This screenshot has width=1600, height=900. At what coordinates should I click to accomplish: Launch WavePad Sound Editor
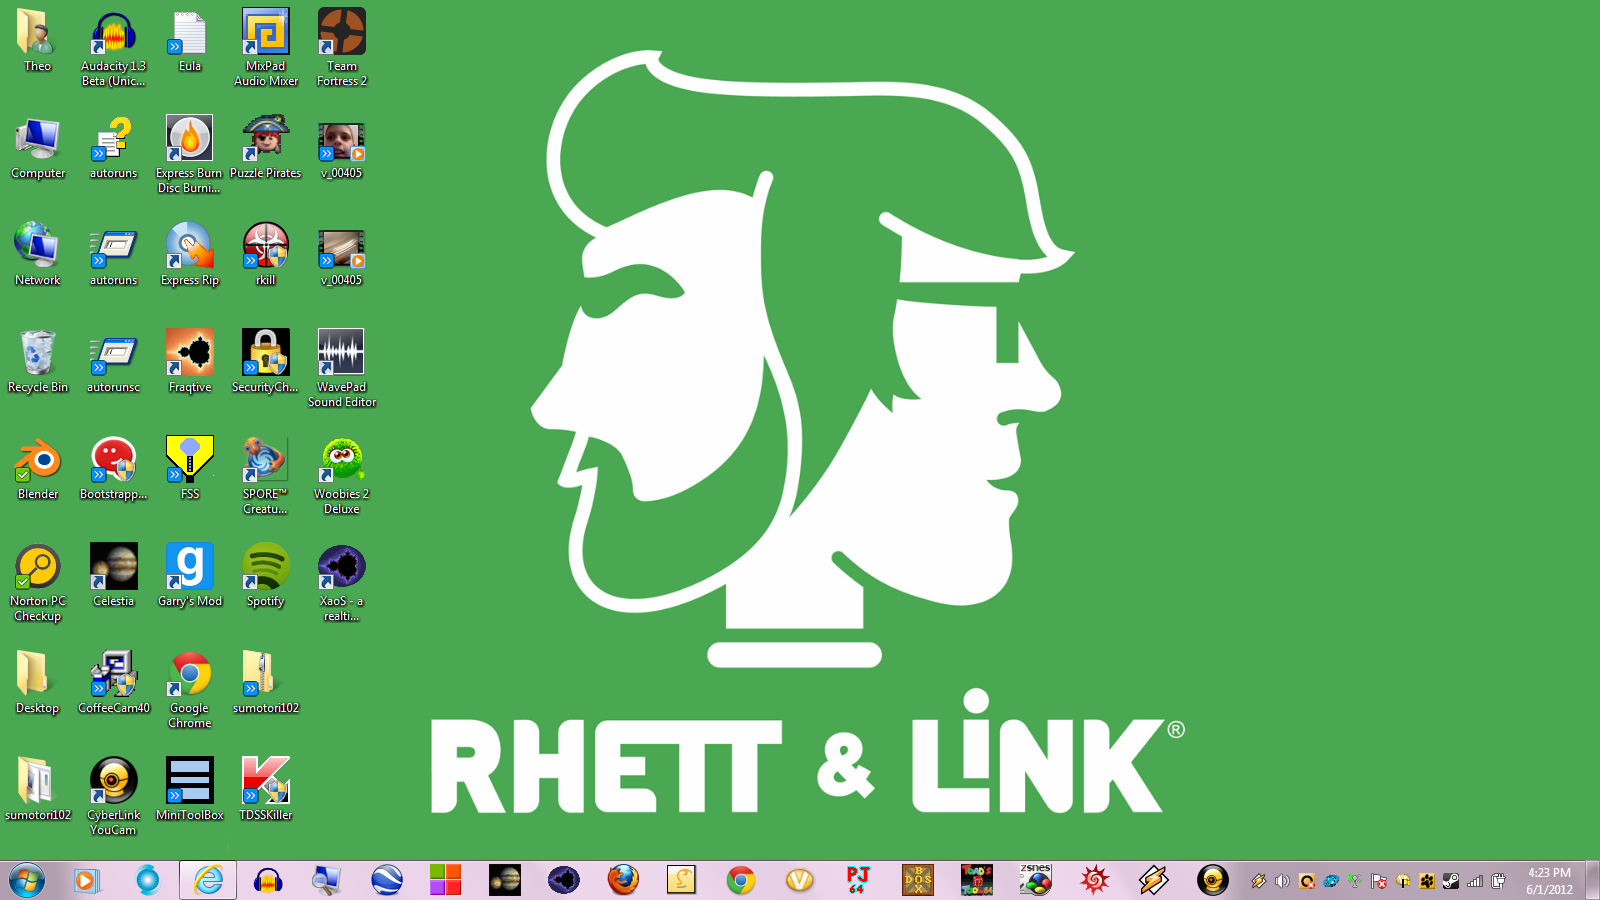(x=341, y=353)
